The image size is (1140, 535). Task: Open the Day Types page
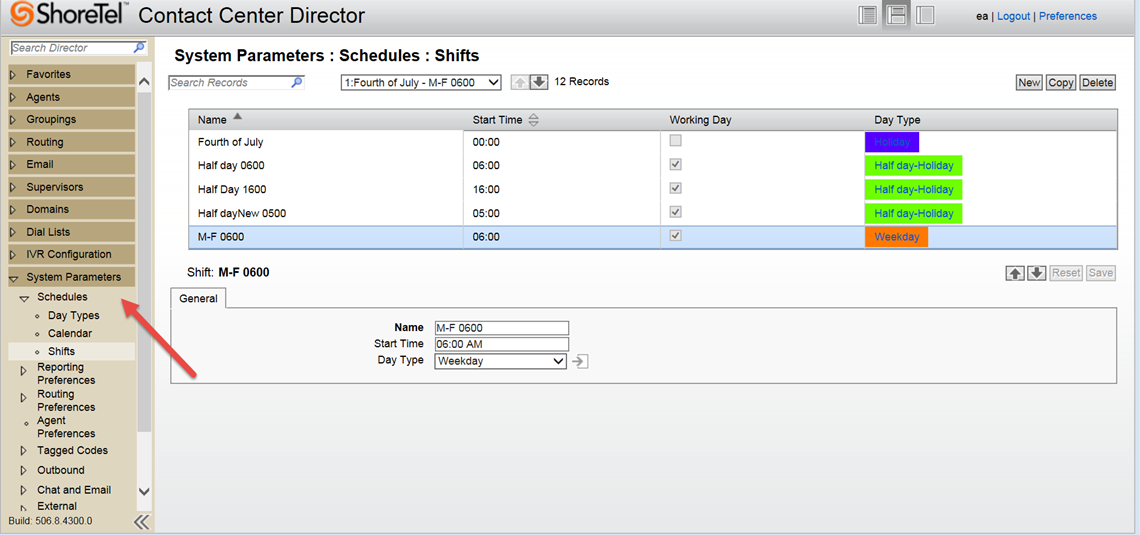pos(73,315)
